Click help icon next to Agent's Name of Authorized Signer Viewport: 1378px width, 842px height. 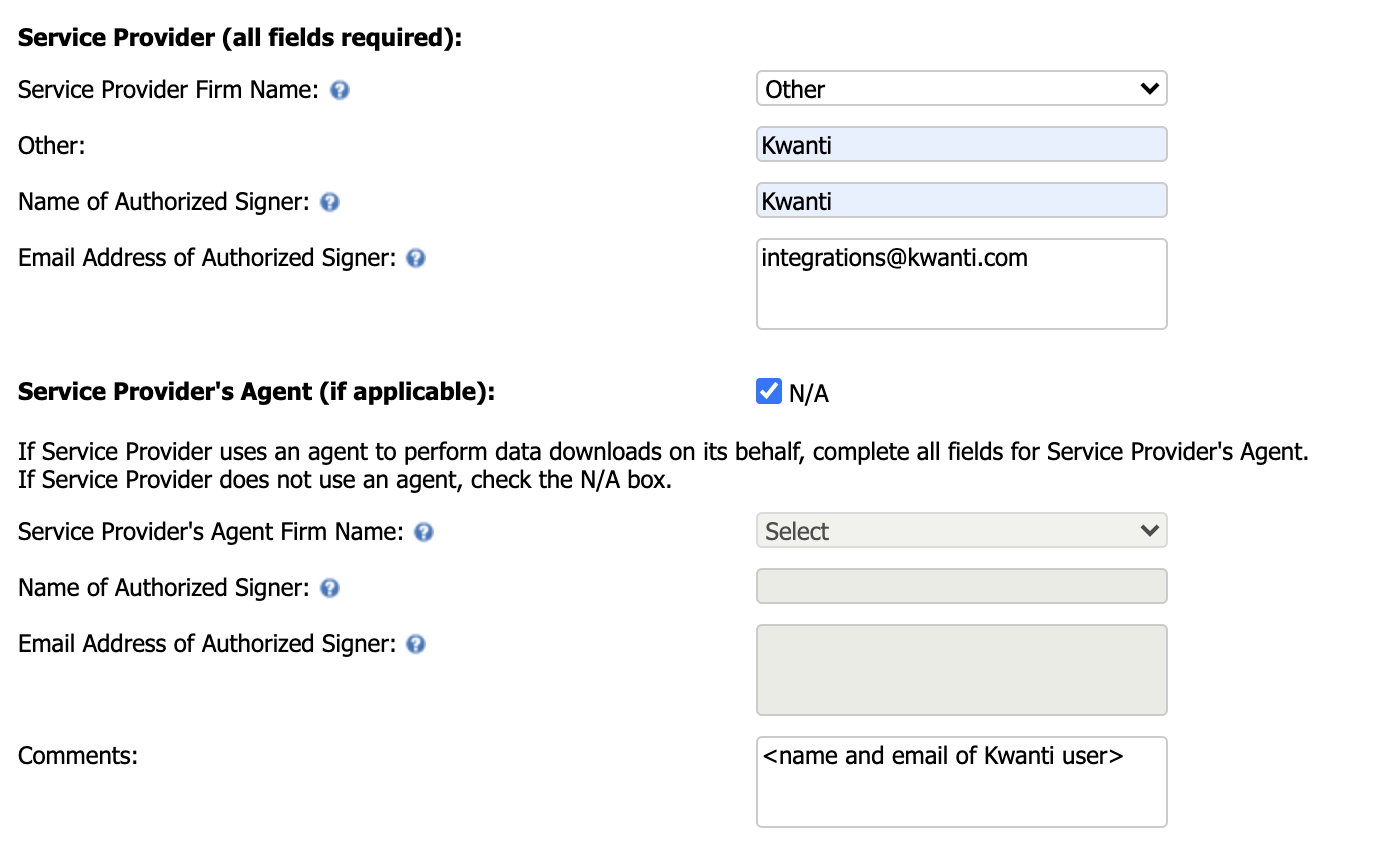330,588
